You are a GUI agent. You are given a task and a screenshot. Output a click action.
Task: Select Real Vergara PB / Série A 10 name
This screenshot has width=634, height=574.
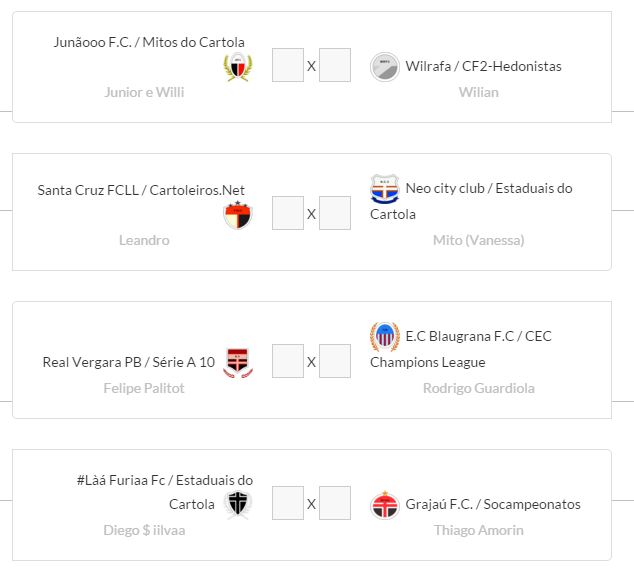pyautogui.click(x=129, y=362)
